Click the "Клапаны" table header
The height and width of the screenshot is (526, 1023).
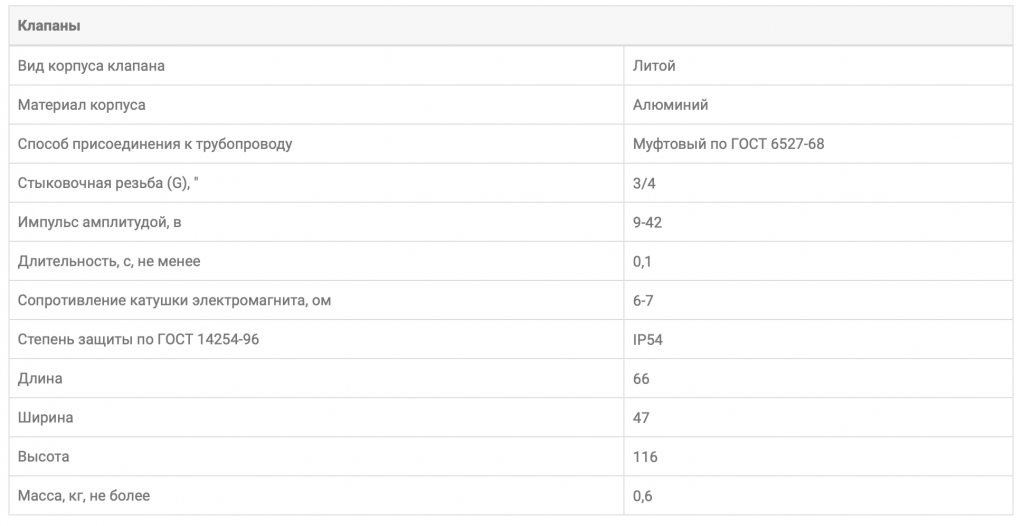50,25
